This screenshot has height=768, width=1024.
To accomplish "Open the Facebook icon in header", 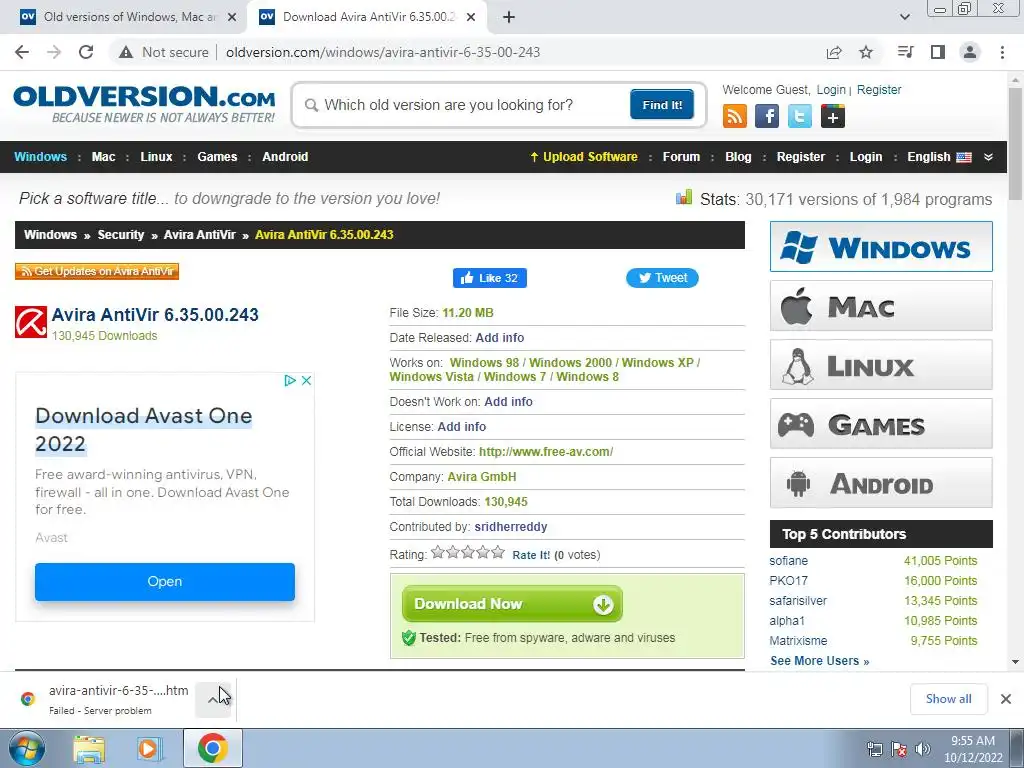I will pyautogui.click(x=767, y=116).
